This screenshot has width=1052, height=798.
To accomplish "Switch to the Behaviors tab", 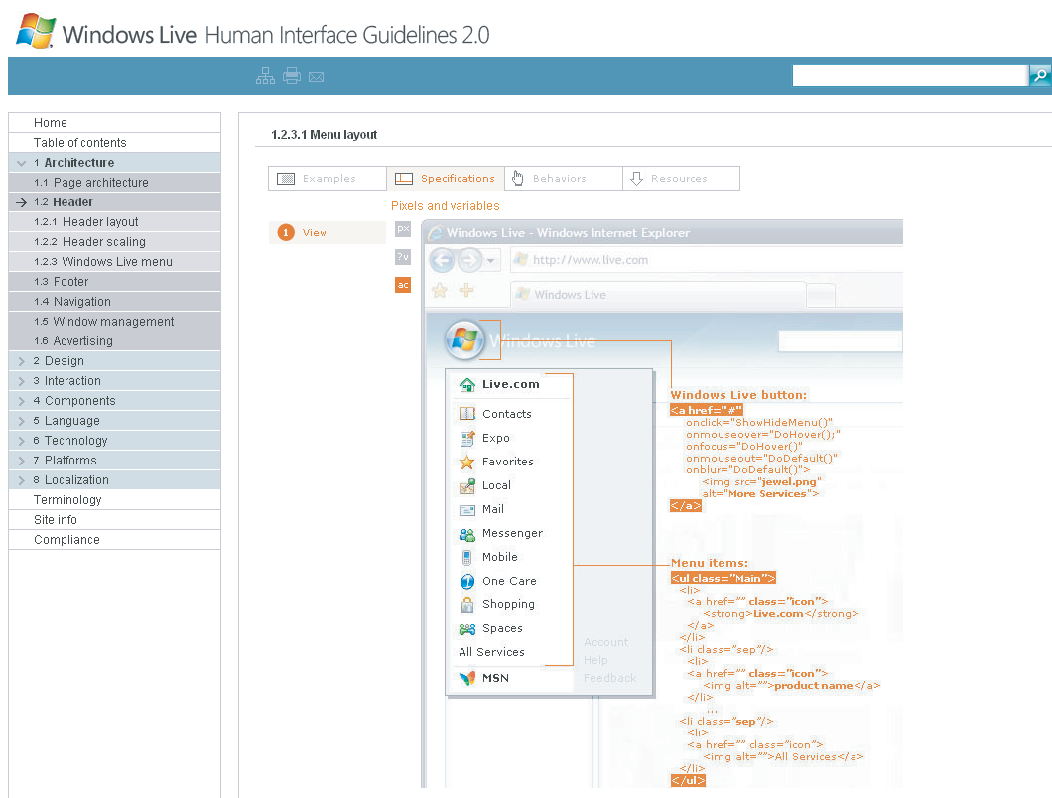I will click(563, 179).
